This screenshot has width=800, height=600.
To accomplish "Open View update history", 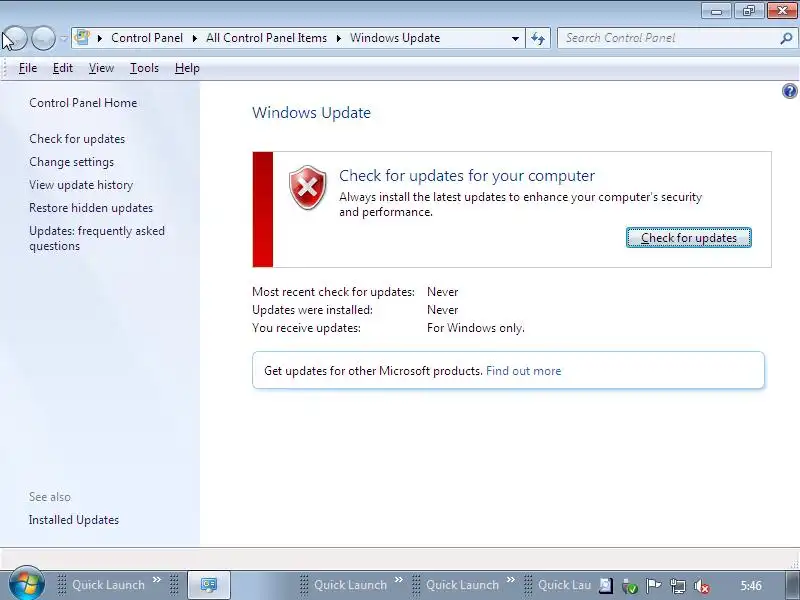I will (81, 185).
